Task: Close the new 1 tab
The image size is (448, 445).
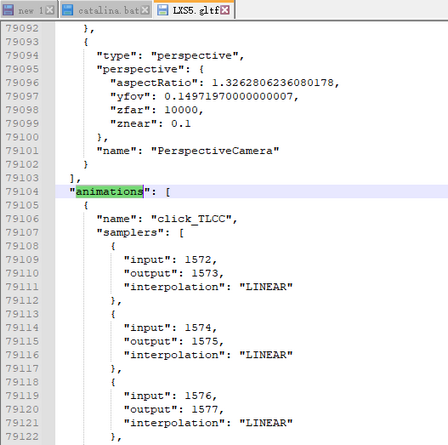Action: pos(50,10)
